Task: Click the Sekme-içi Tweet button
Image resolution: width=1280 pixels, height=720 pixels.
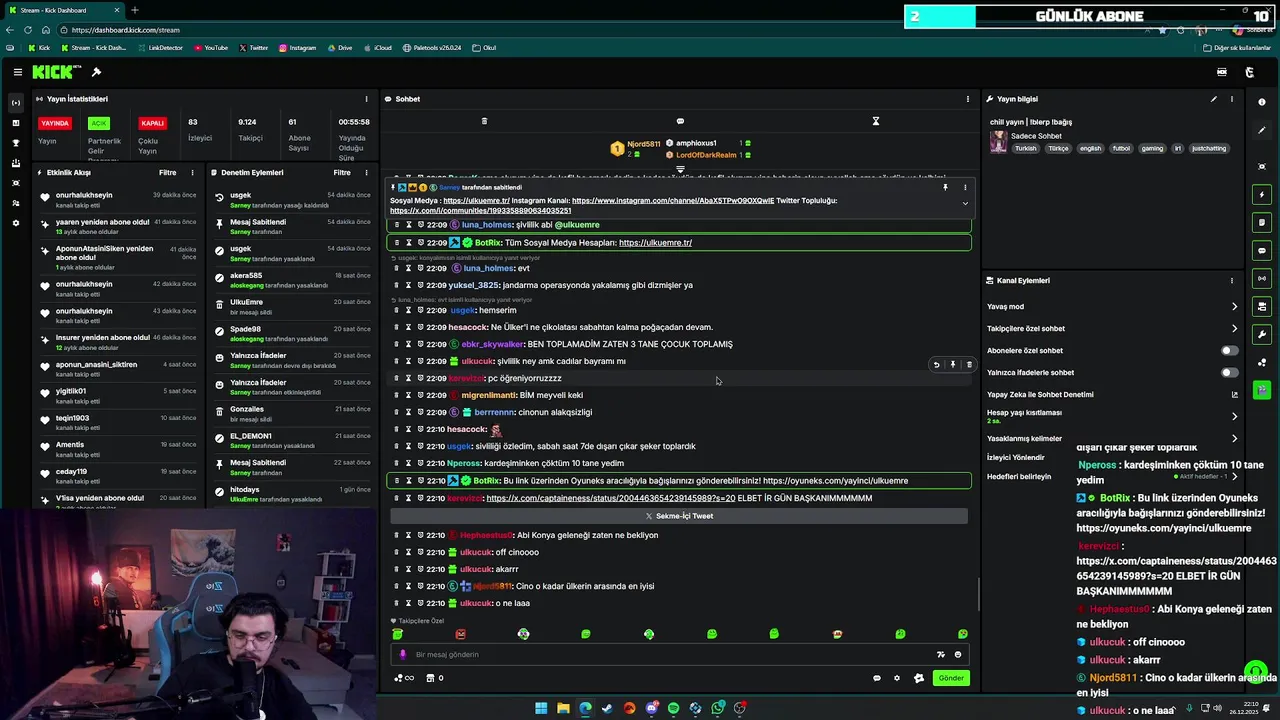Action: pos(679,516)
